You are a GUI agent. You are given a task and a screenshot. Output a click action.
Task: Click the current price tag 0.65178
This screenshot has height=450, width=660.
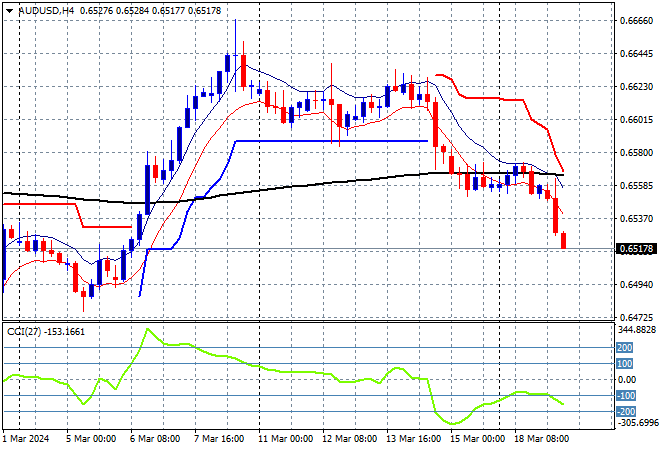636,249
